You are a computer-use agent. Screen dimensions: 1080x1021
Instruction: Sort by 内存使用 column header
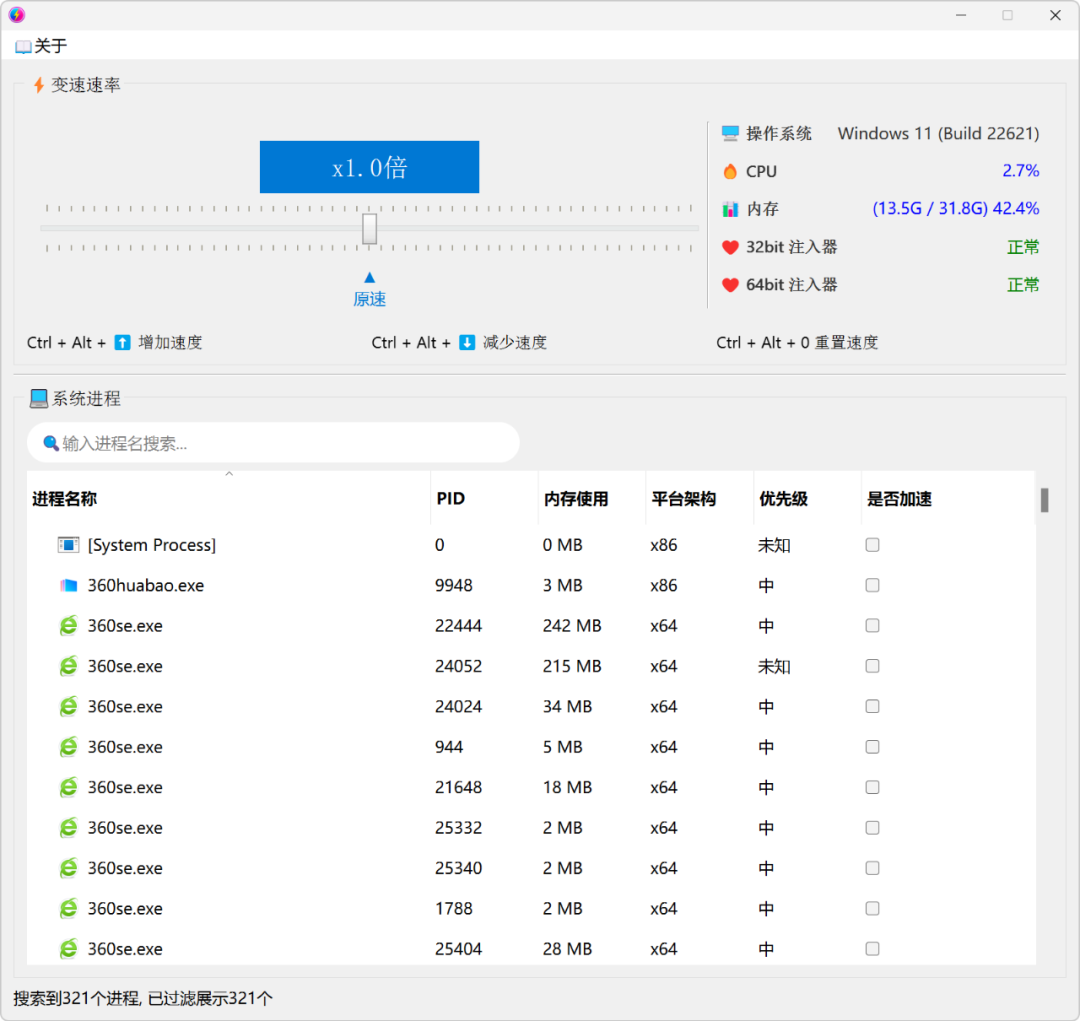(592, 499)
